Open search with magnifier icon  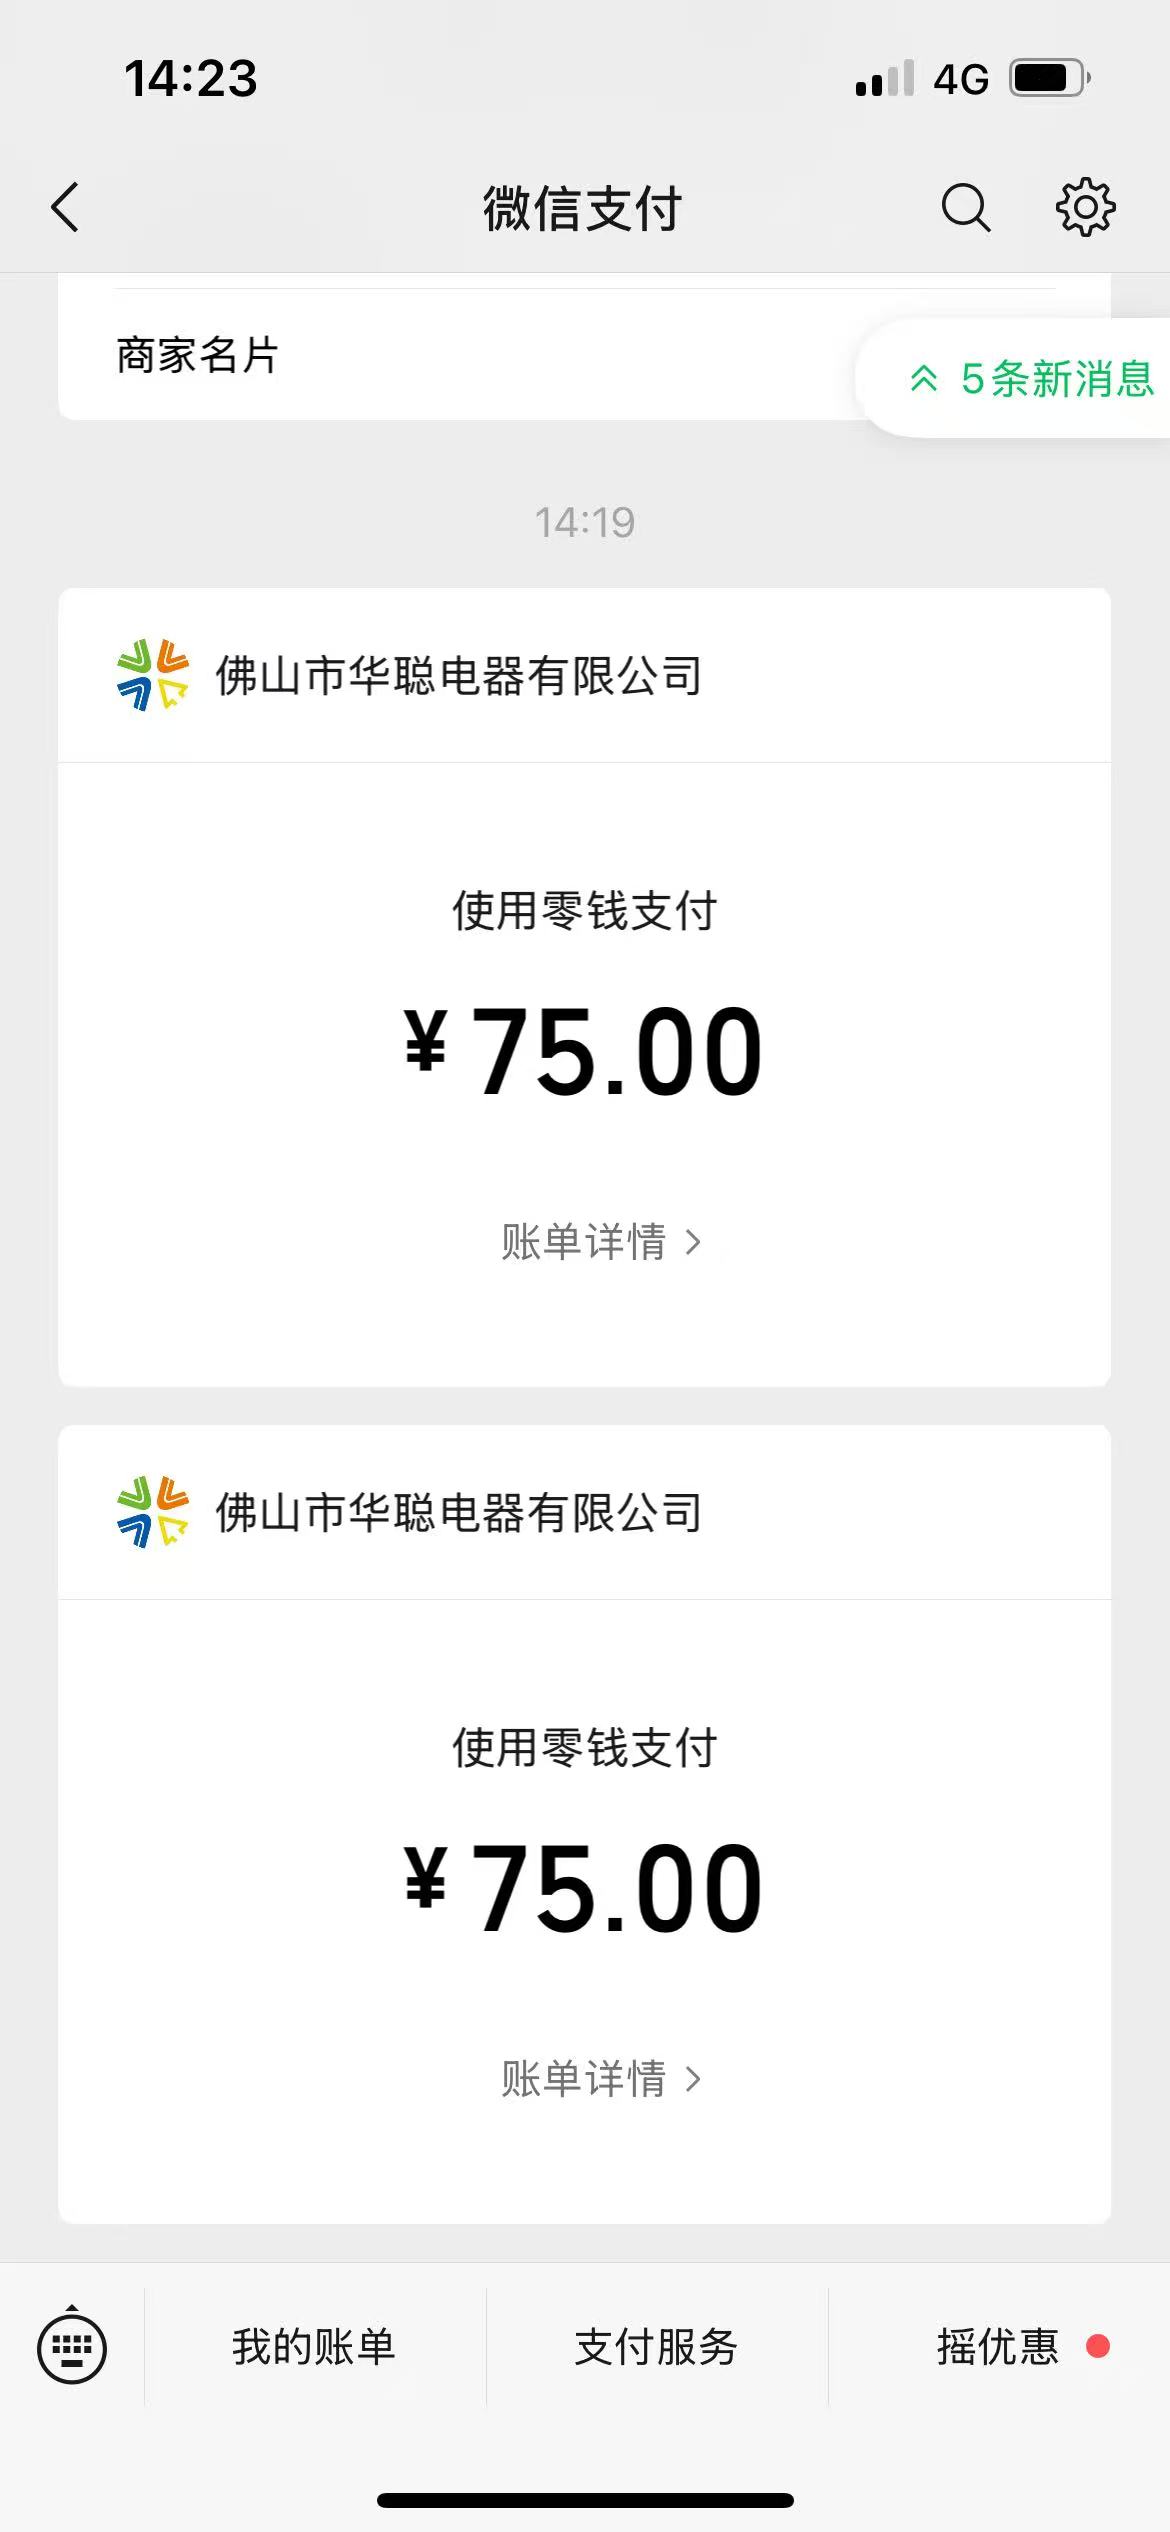tap(965, 208)
